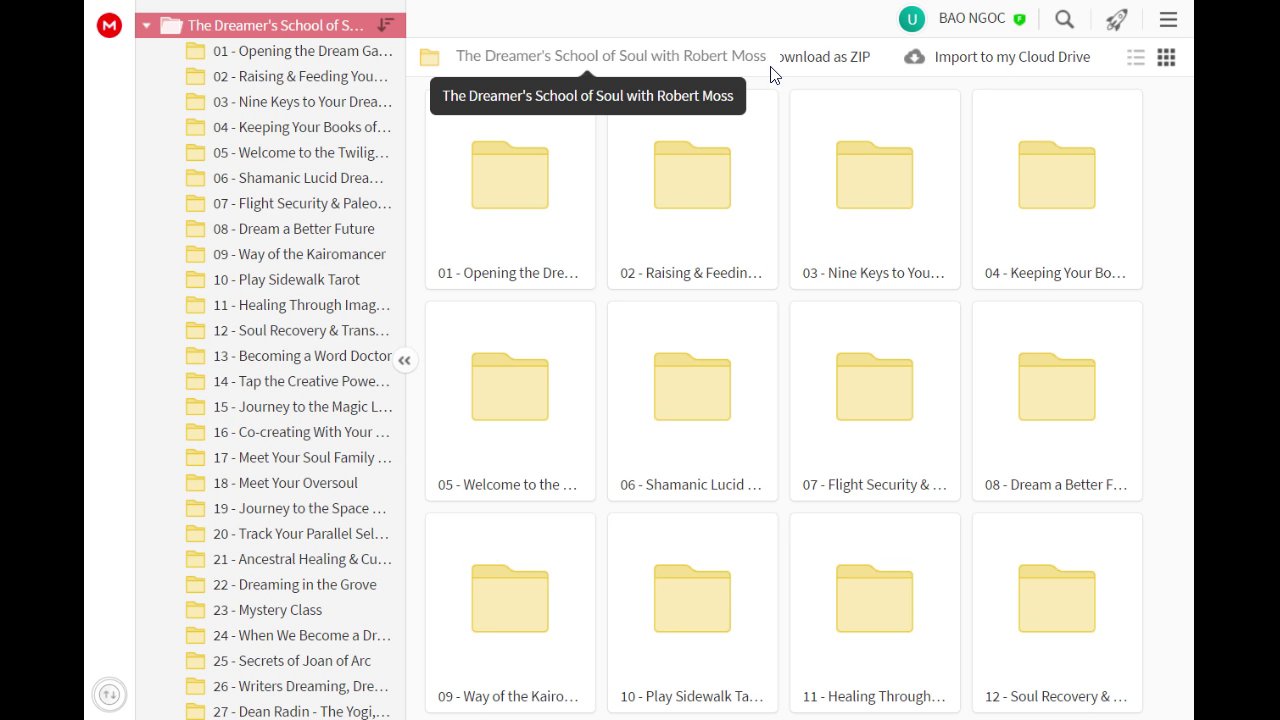This screenshot has width=1280, height=720.
Task: Collapse The Dreamer's School of Soul tree root
Action: 147,26
